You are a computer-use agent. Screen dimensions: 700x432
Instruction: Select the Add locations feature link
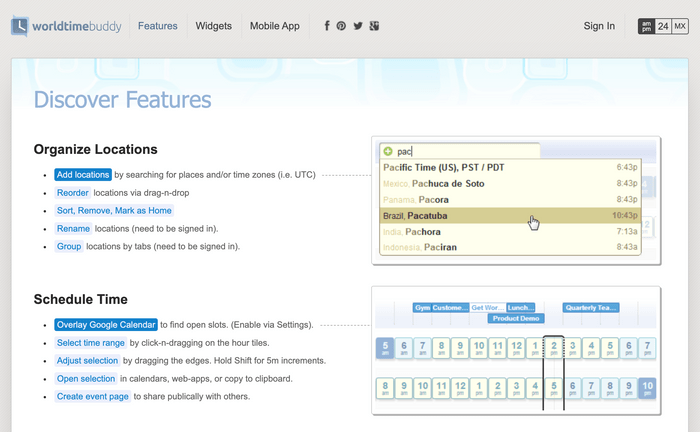pyautogui.click(x=83, y=174)
